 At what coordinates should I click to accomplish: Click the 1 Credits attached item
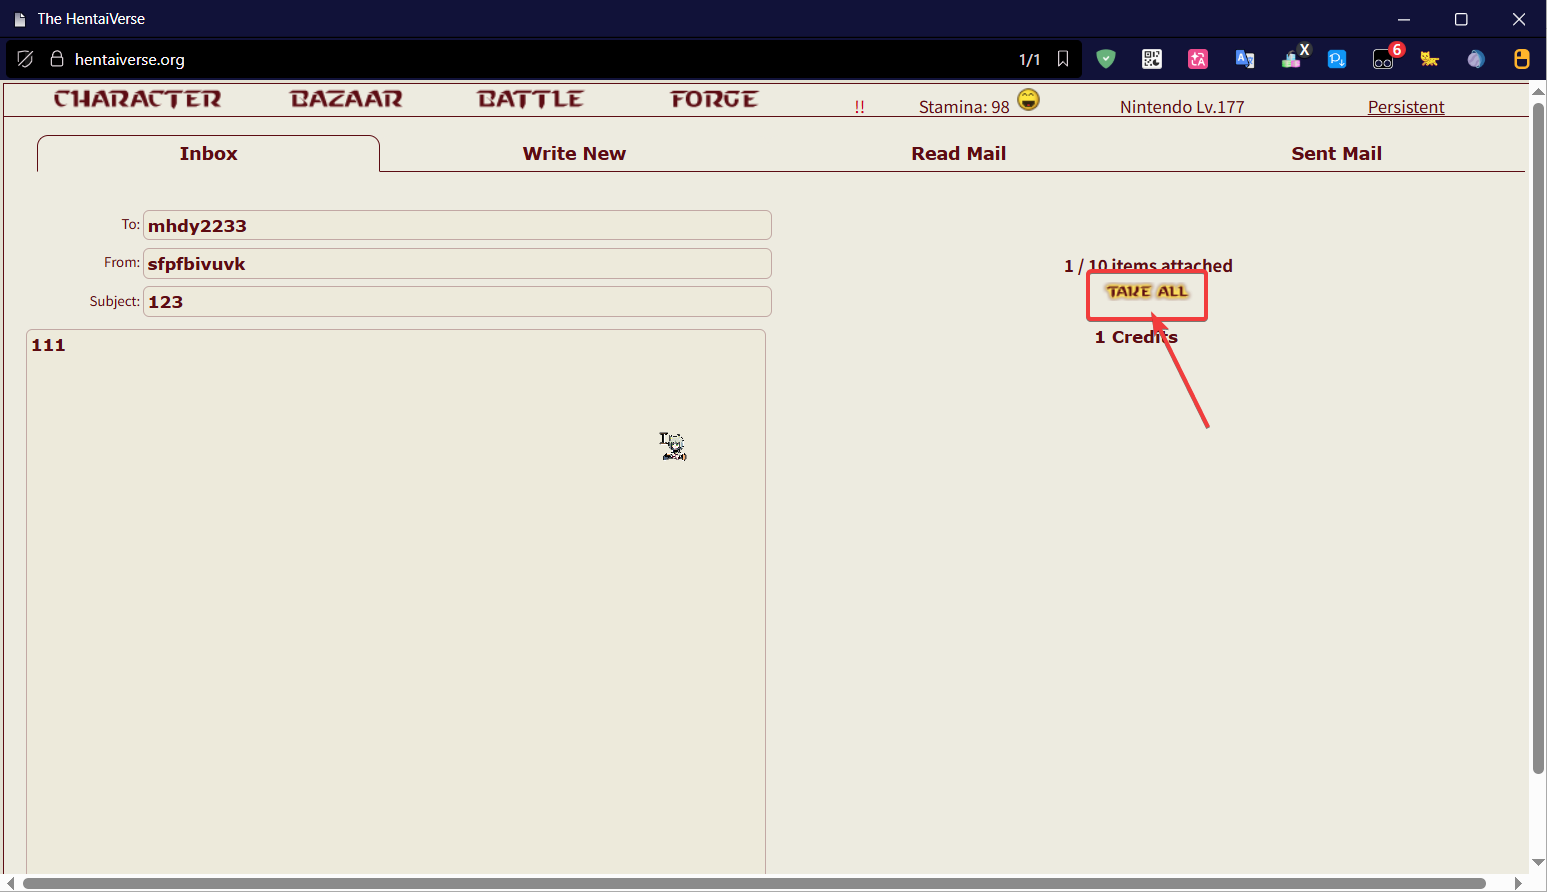pos(1136,337)
